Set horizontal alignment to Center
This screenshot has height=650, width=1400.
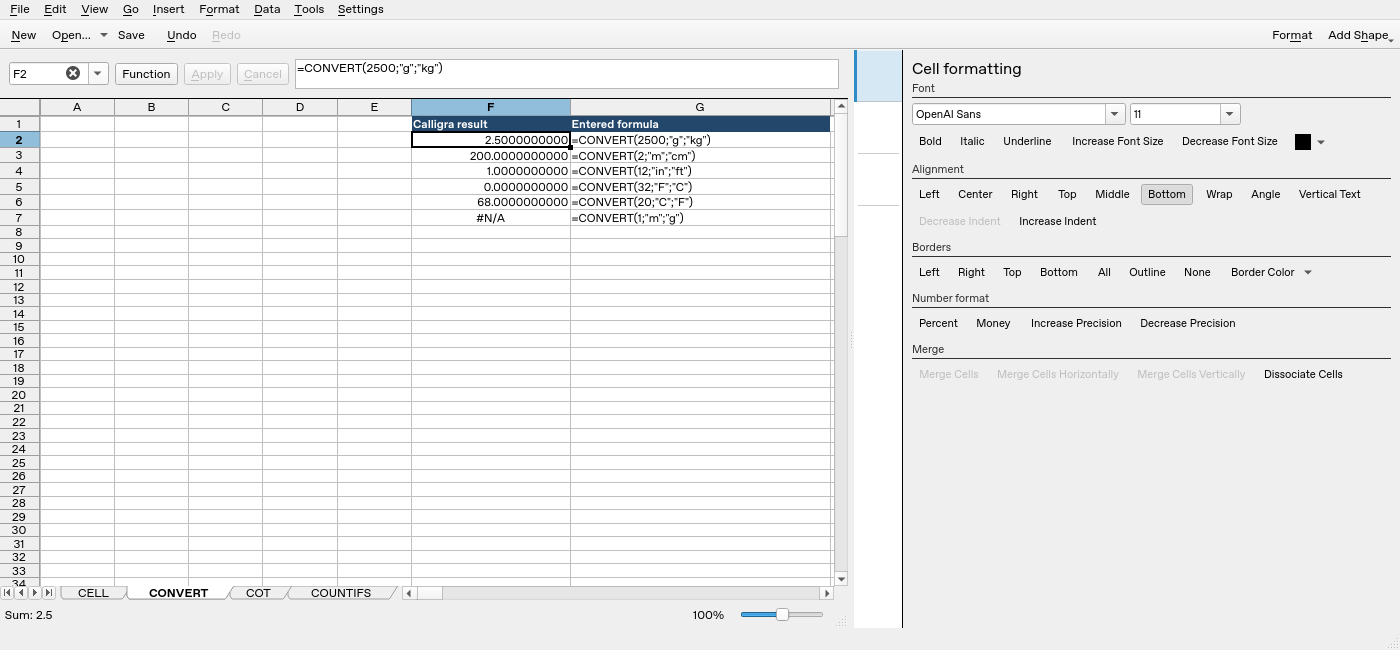[975, 194]
